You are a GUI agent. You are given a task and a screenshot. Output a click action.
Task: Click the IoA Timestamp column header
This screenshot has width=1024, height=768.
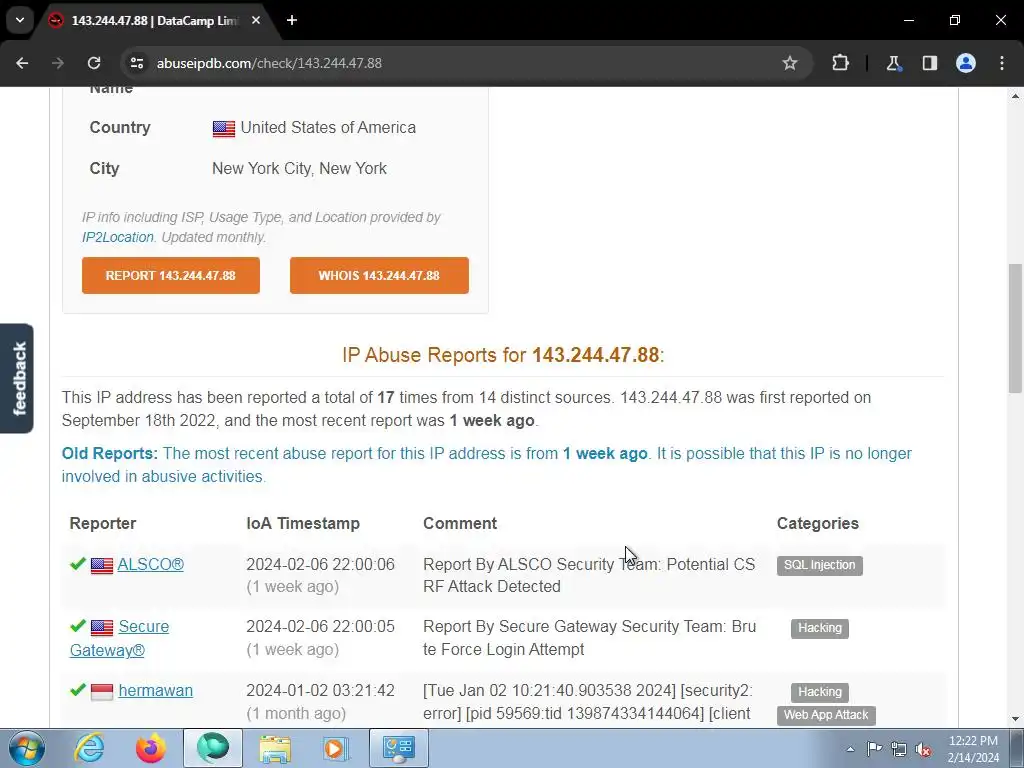[x=303, y=523]
